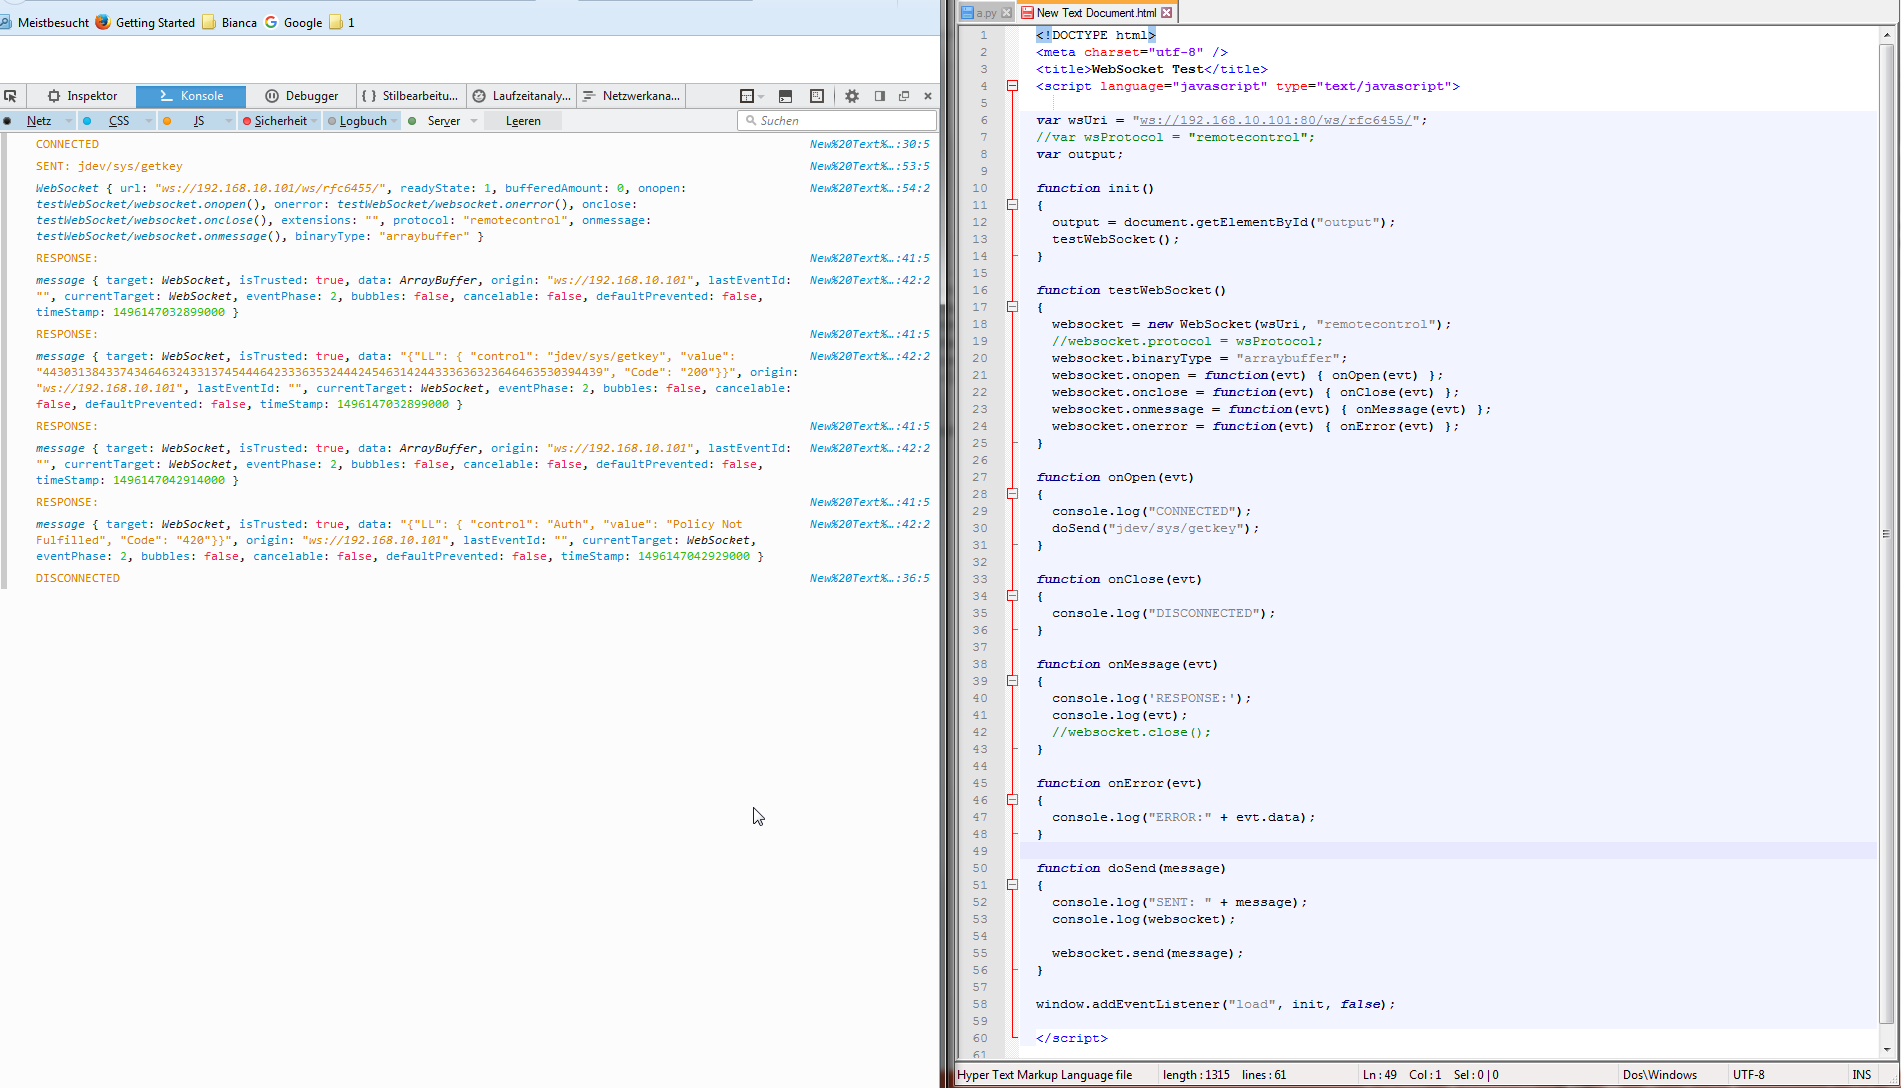The width and height of the screenshot is (1901, 1088).
Task: Collapse the init function fold marker
Action: (x=1012, y=205)
